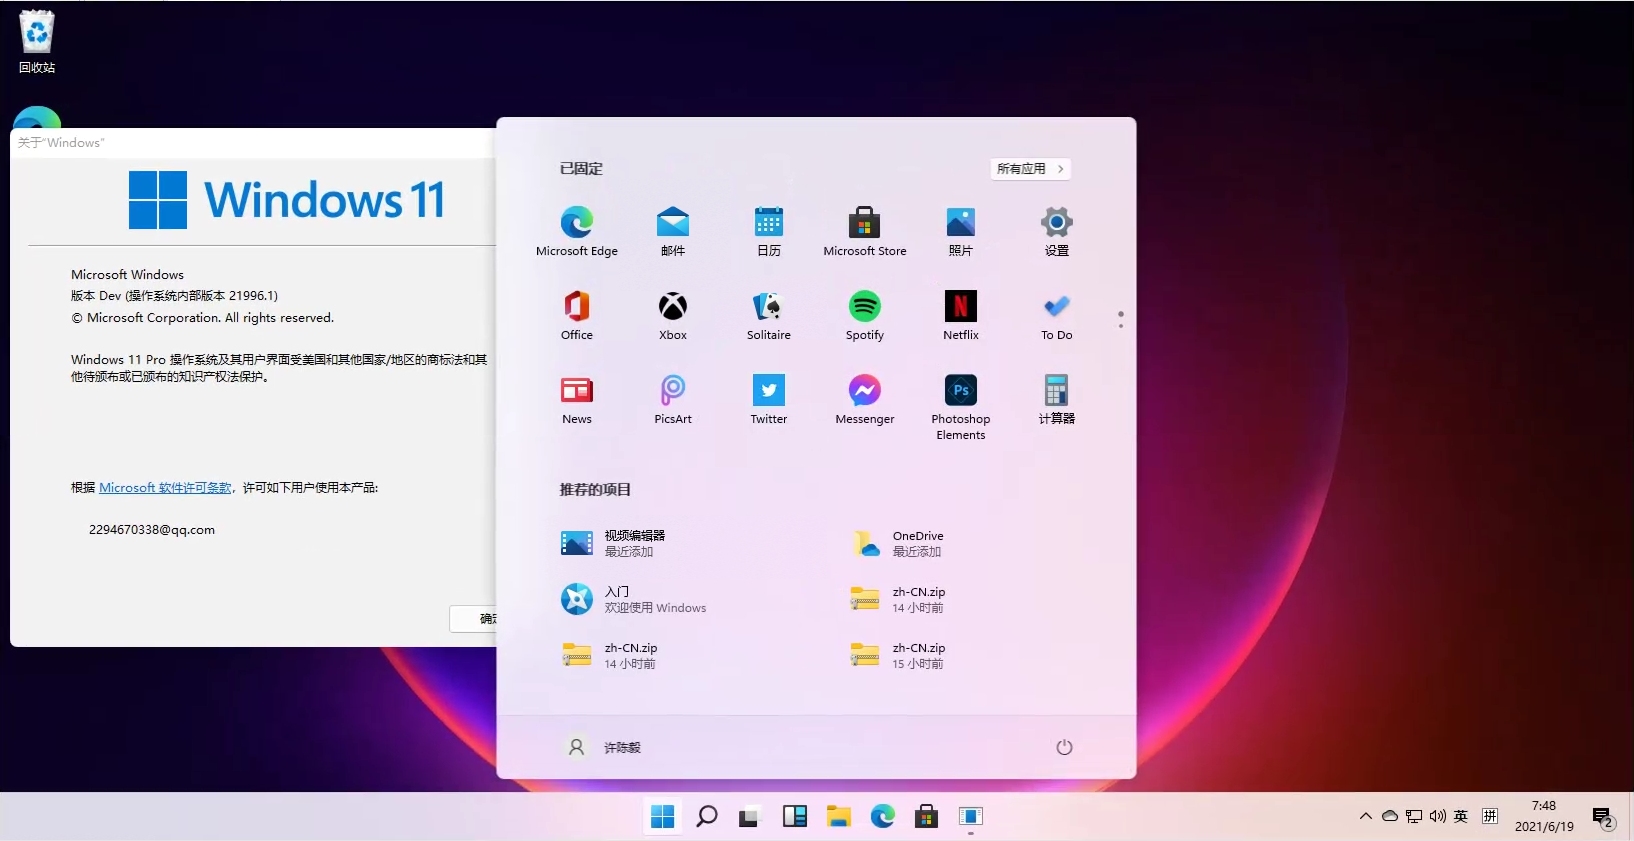Open the Microsoft 软件许可条款 link
Viewport: 1634px width, 841px height.
[x=165, y=488]
